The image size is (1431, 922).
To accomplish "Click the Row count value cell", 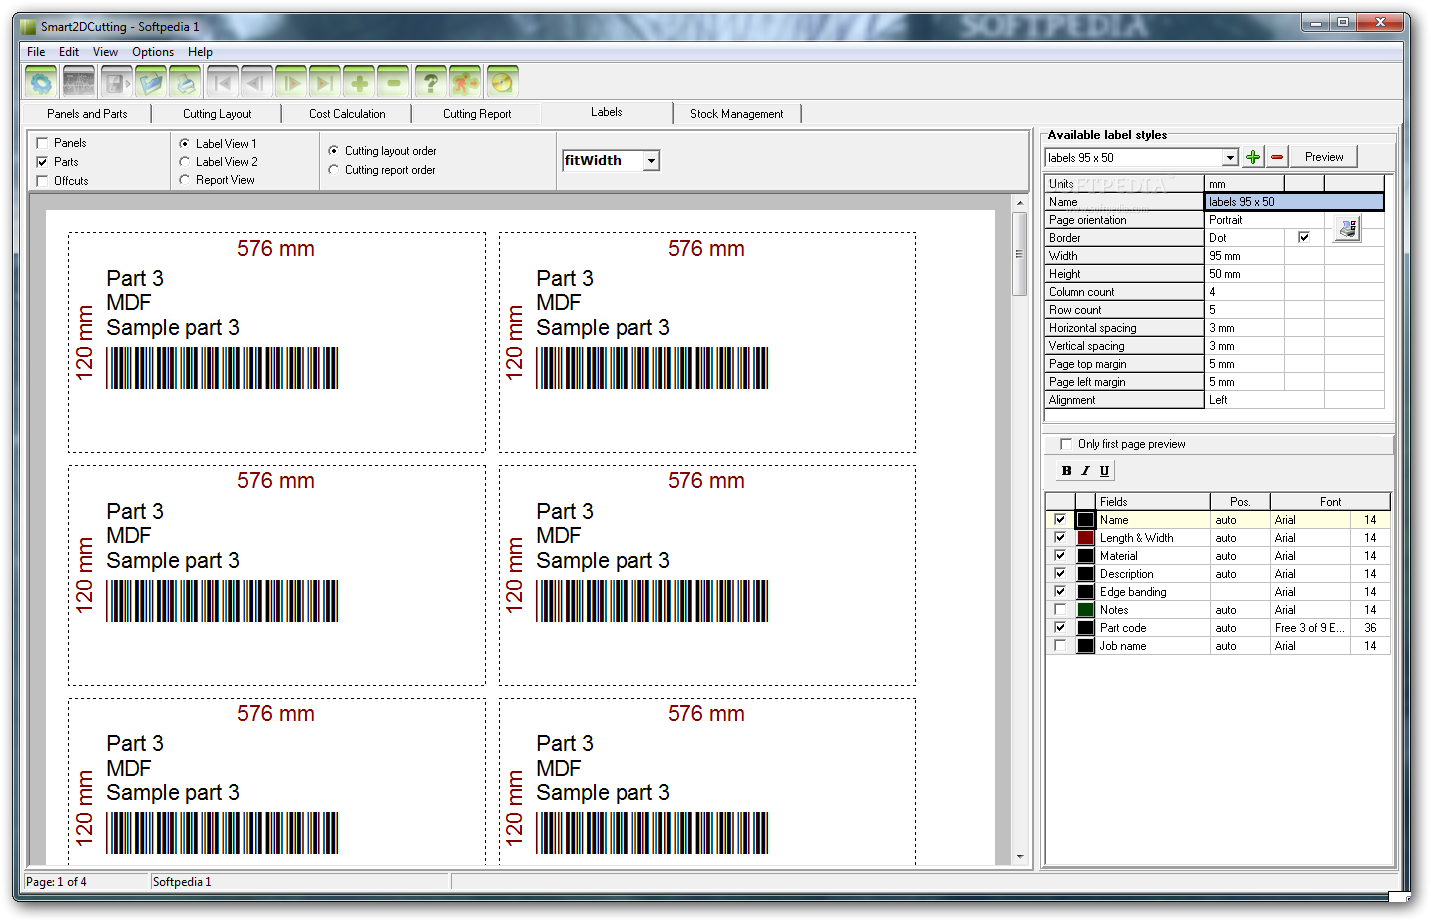I will pos(1244,310).
